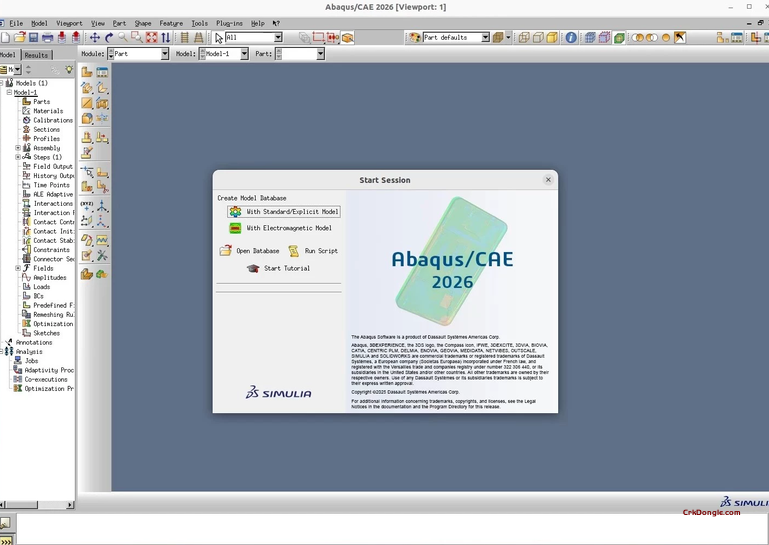Open the Viewport menu
769x545 pixels.
pyautogui.click(x=69, y=23)
